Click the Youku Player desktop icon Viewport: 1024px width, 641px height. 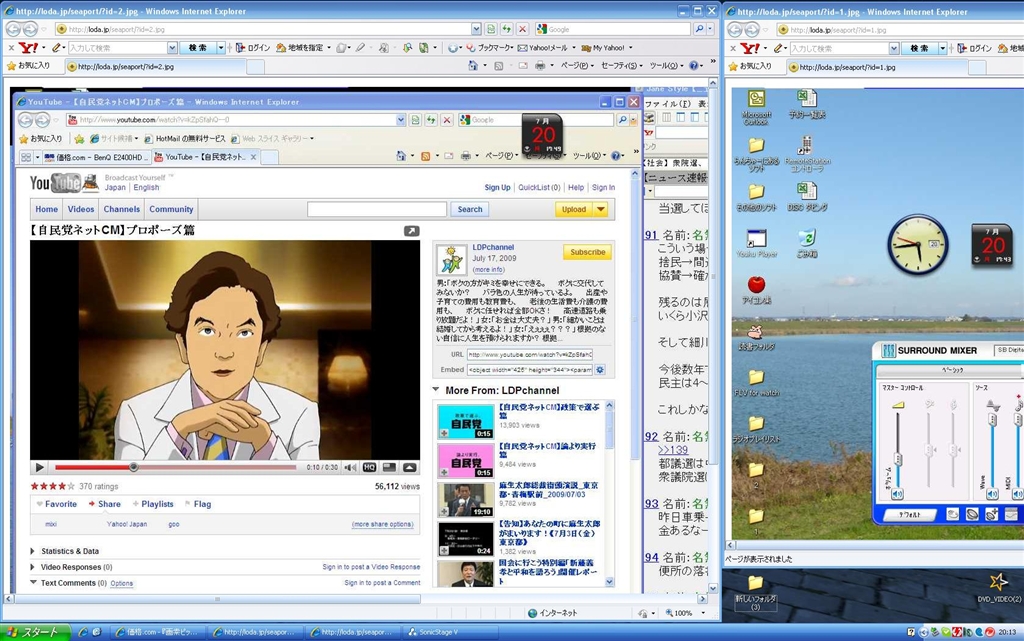click(756, 243)
